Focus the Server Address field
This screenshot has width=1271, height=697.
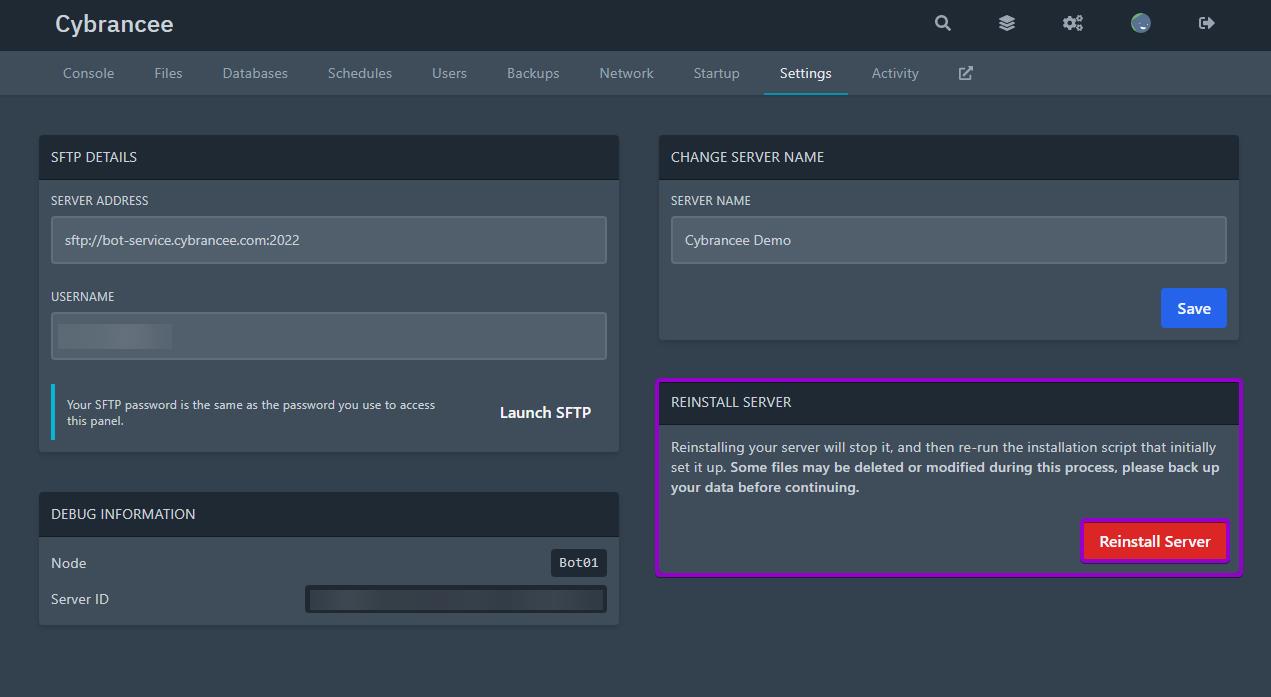328,240
